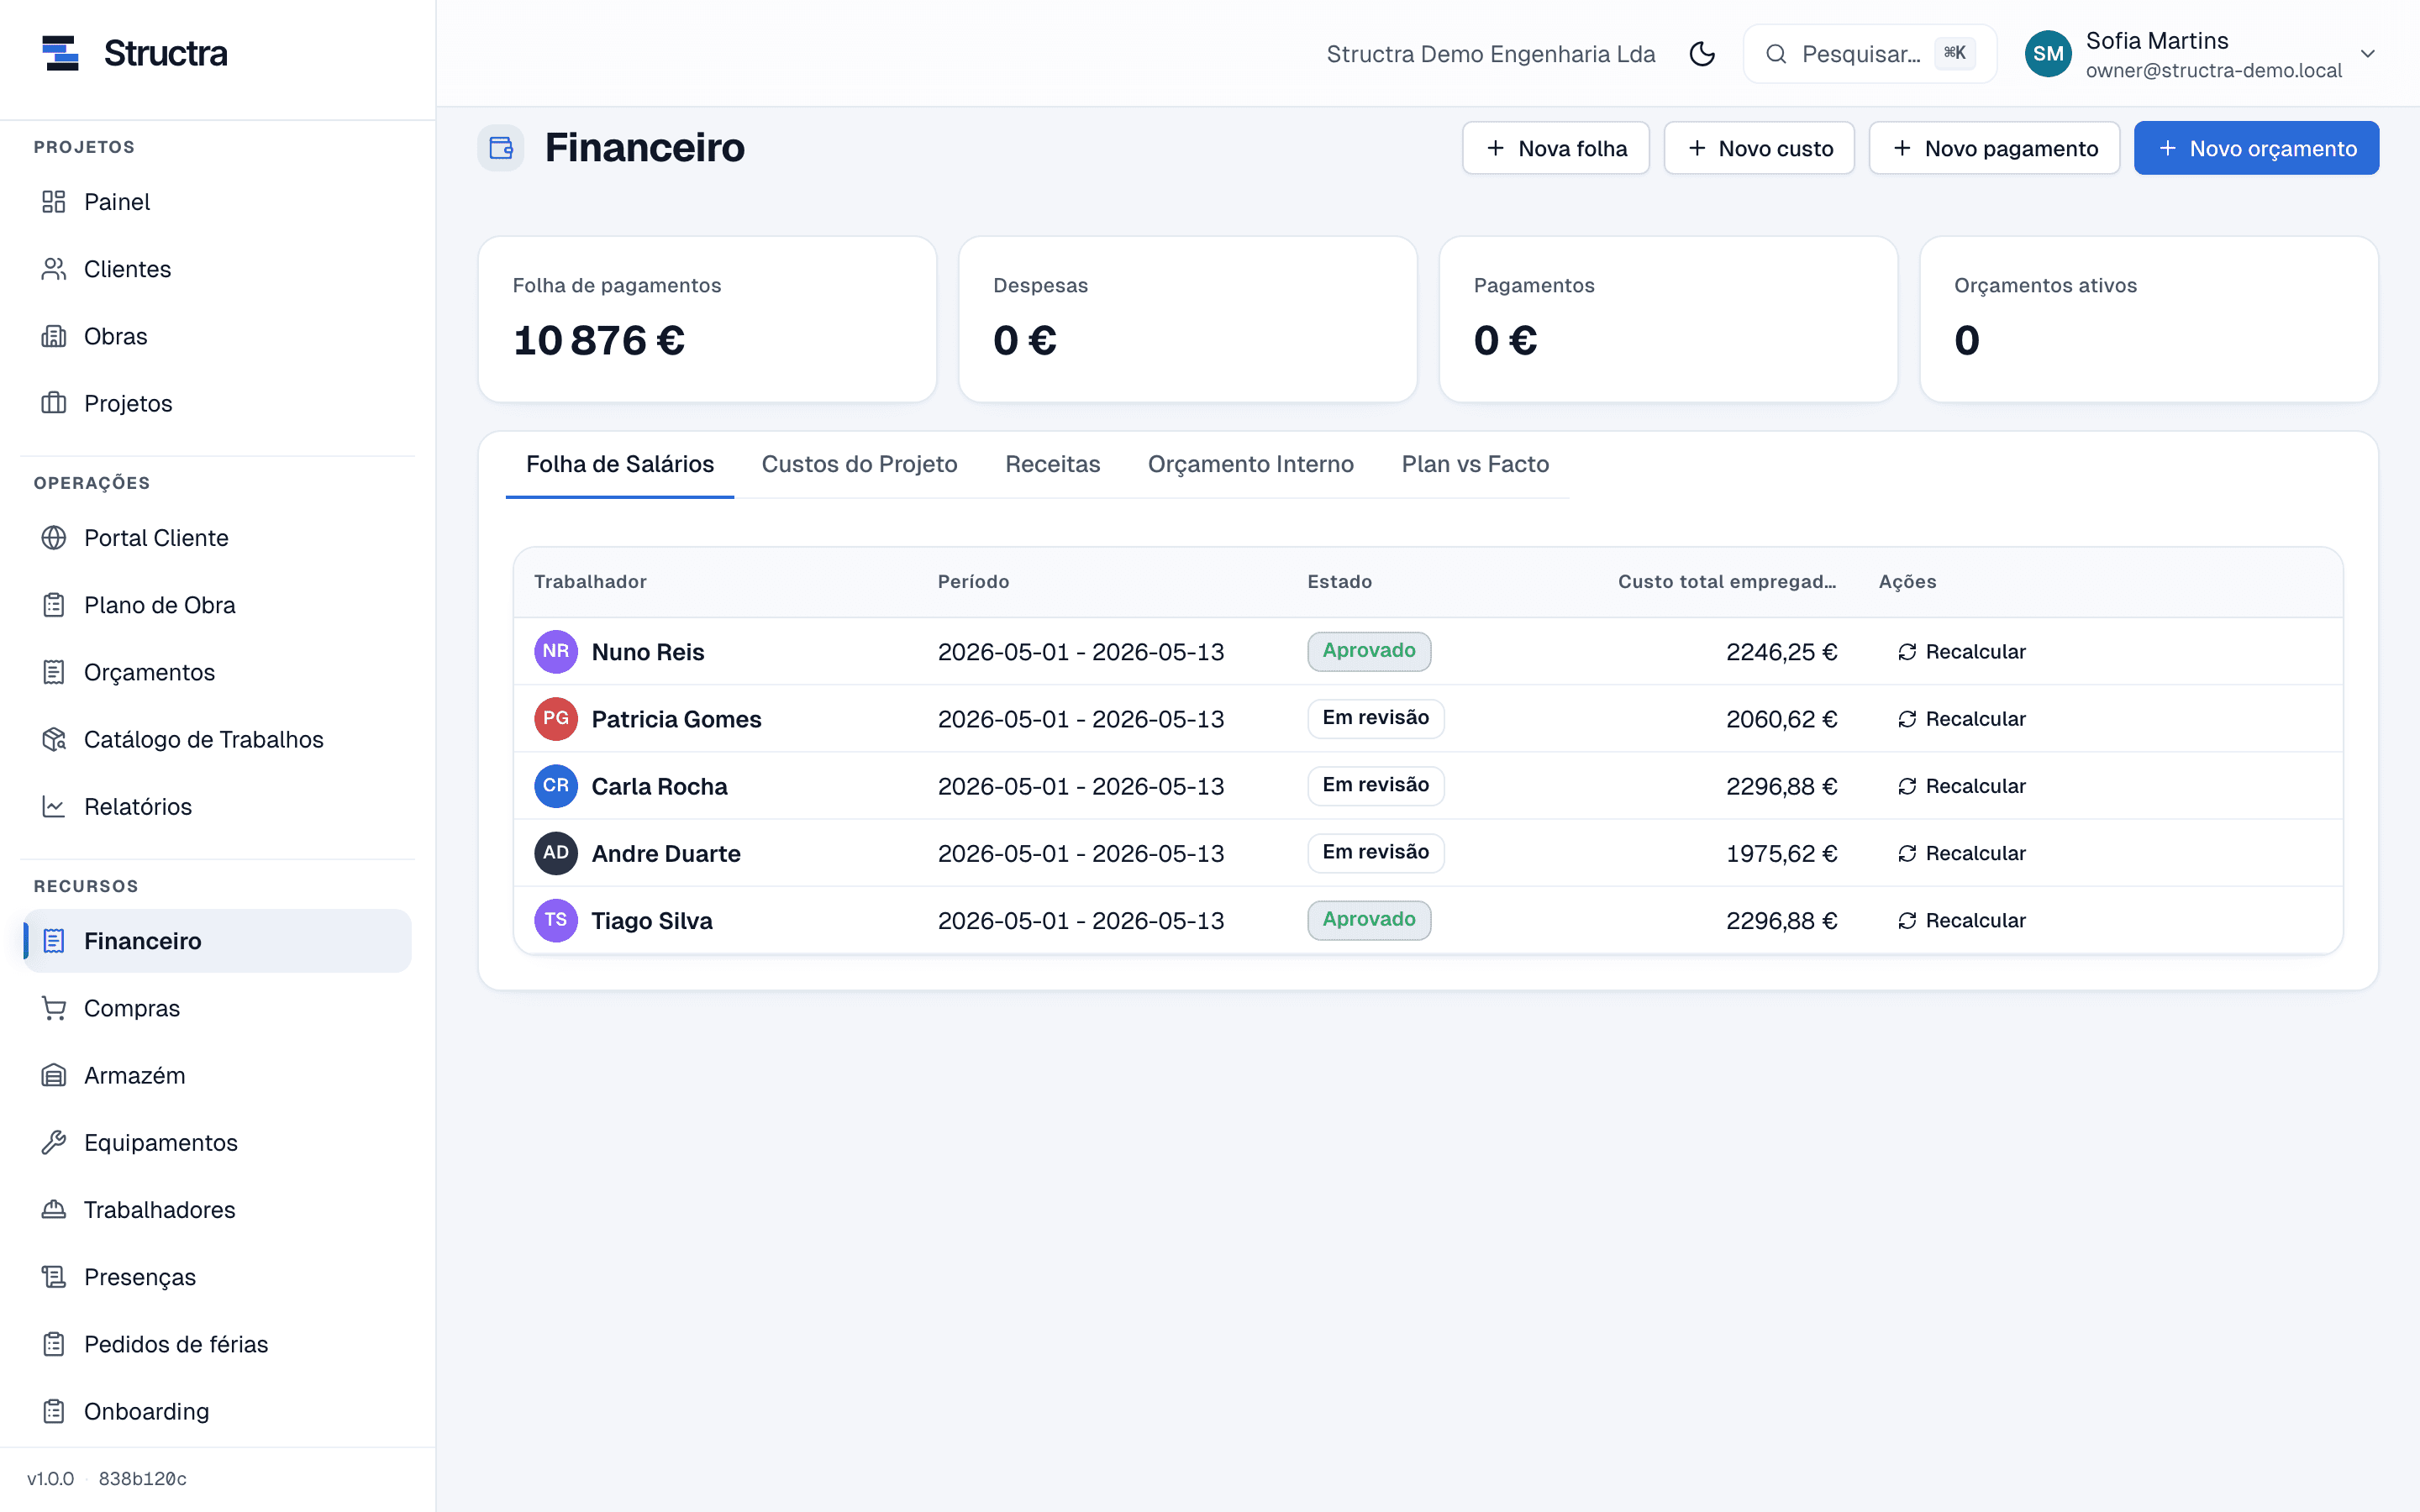Recalcular payroll for Carla Rocha
2420x1512 pixels.
click(x=1962, y=786)
